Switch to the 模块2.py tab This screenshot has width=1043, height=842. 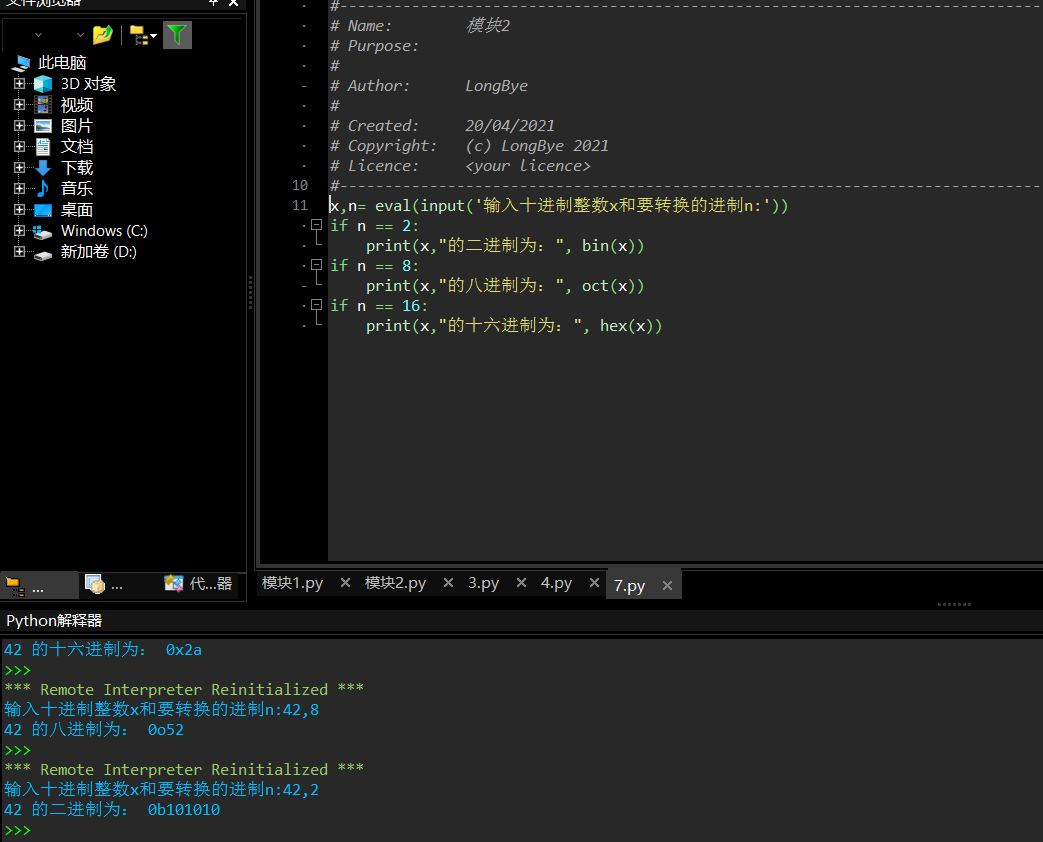[395, 583]
